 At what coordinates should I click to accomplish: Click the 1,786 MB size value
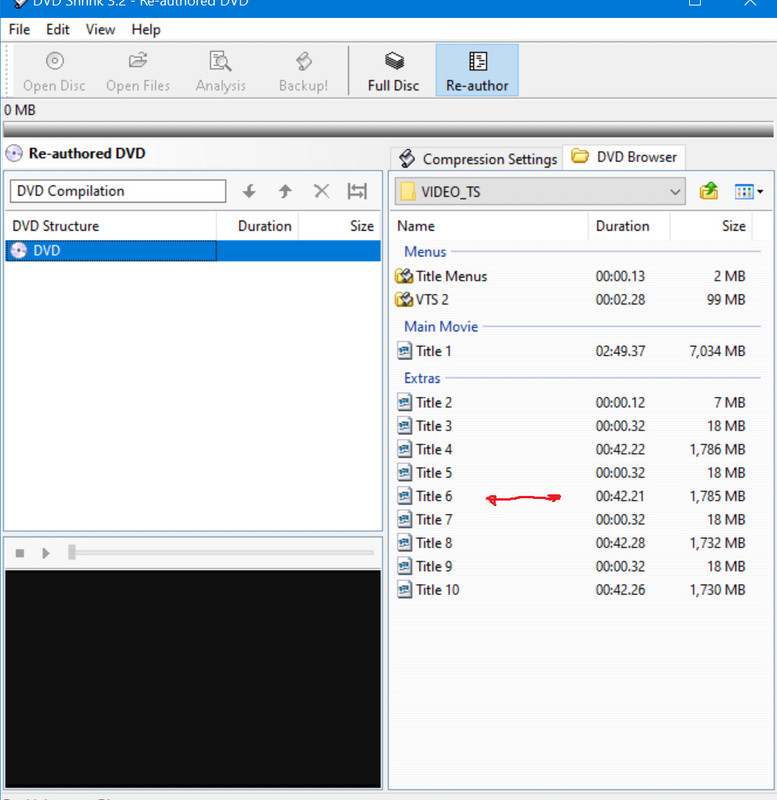[x=717, y=449]
